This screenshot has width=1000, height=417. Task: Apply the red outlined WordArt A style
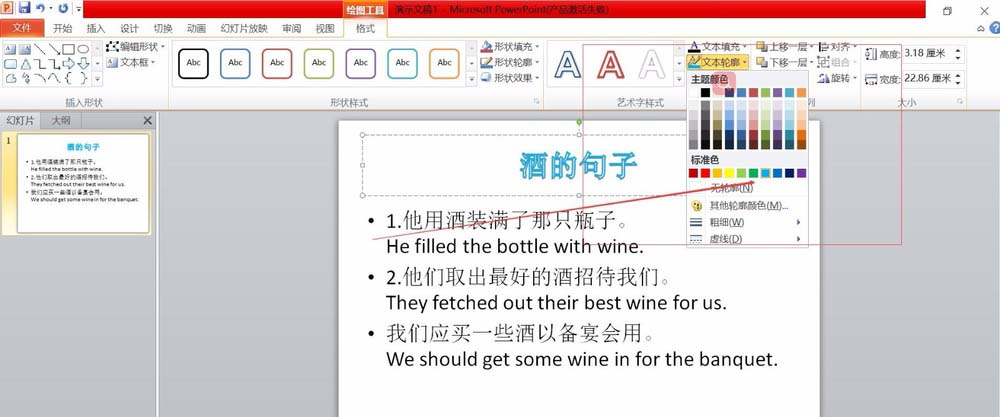coord(610,64)
